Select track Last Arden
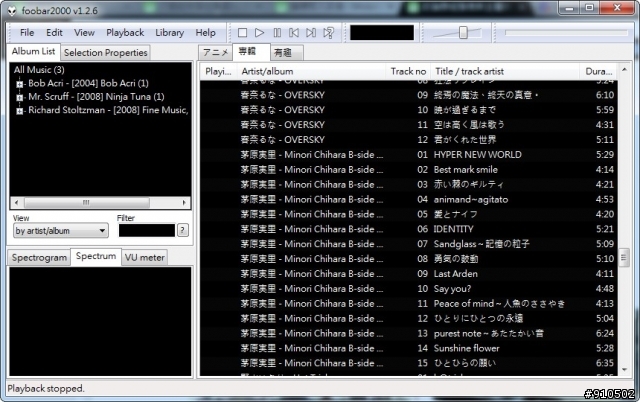The height and width of the screenshot is (402, 640). point(409,274)
